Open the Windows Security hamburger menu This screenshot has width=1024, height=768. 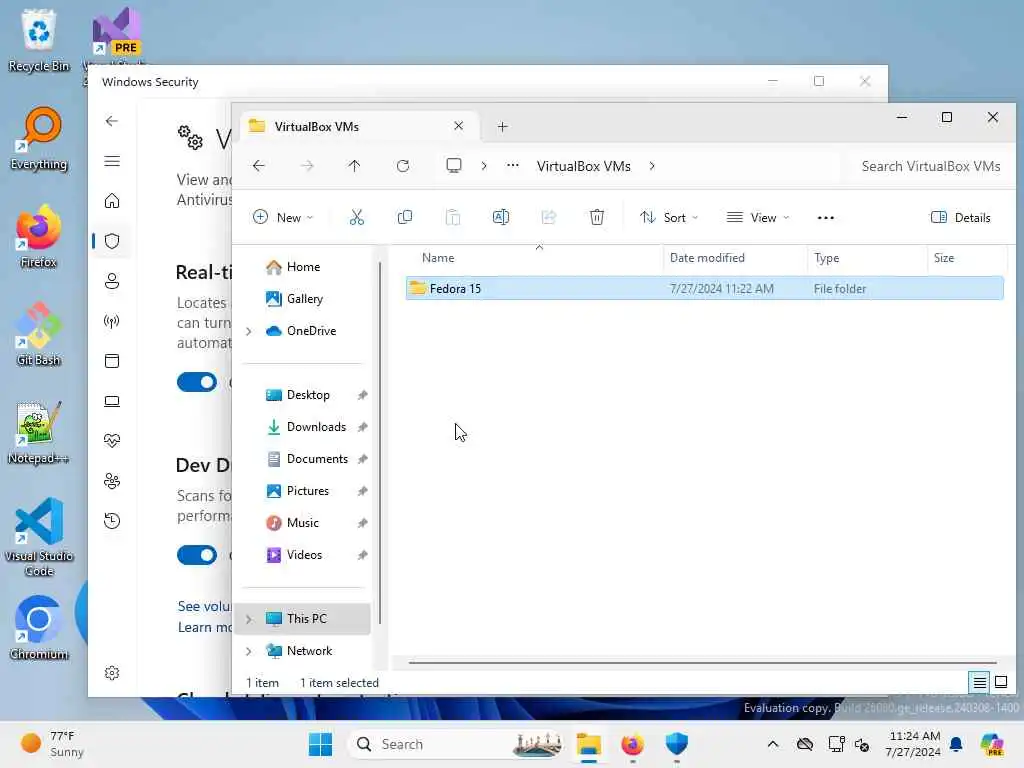pyautogui.click(x=112, y=161)
